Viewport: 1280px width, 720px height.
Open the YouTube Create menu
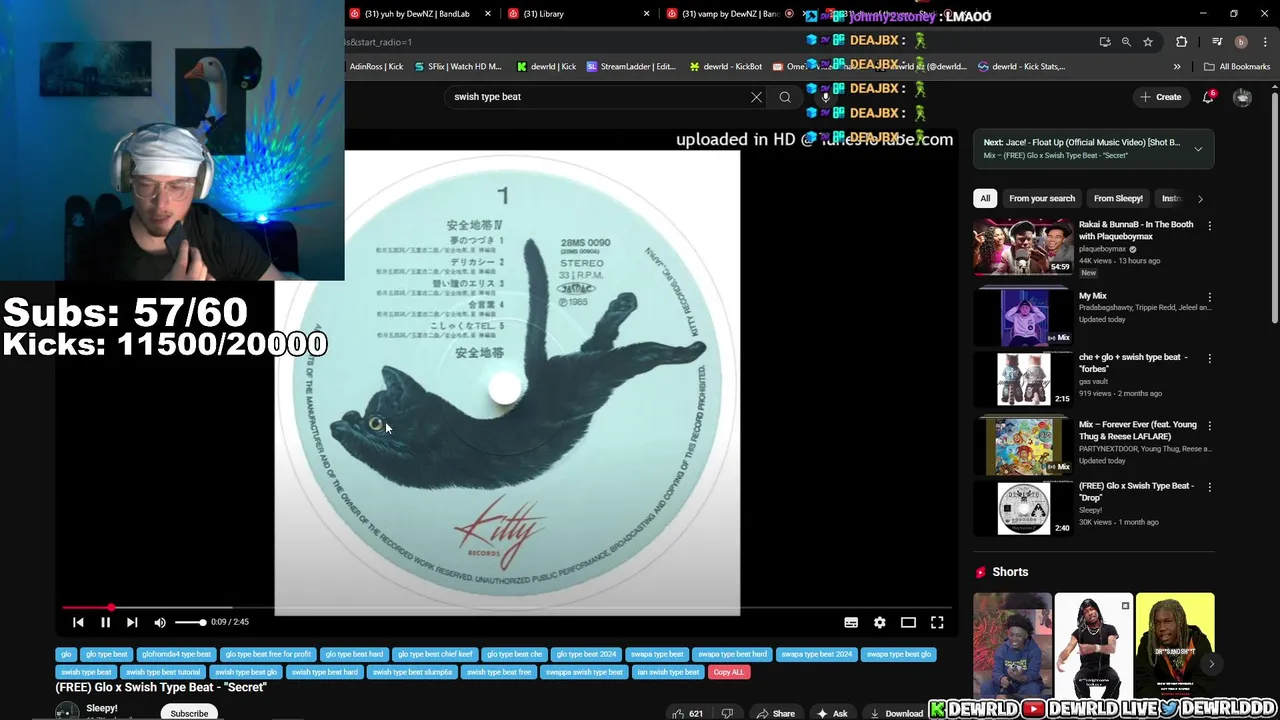pos(1160,97)
